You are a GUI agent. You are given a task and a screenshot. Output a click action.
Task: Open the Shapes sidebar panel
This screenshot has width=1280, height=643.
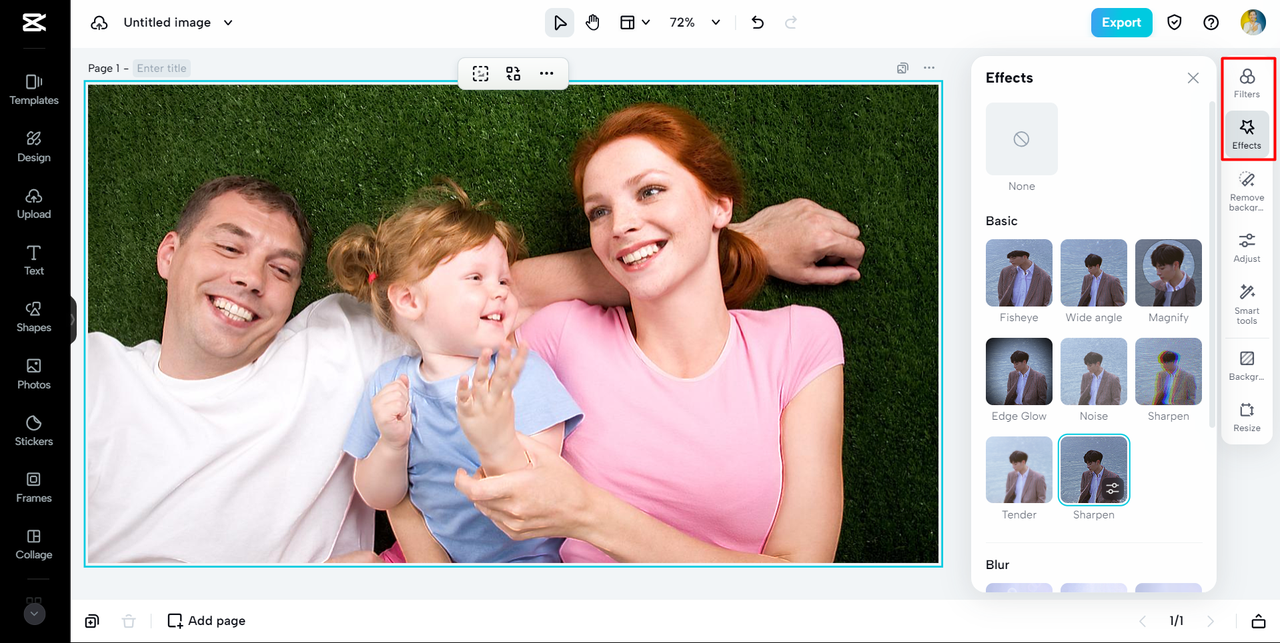coord(34,317)
